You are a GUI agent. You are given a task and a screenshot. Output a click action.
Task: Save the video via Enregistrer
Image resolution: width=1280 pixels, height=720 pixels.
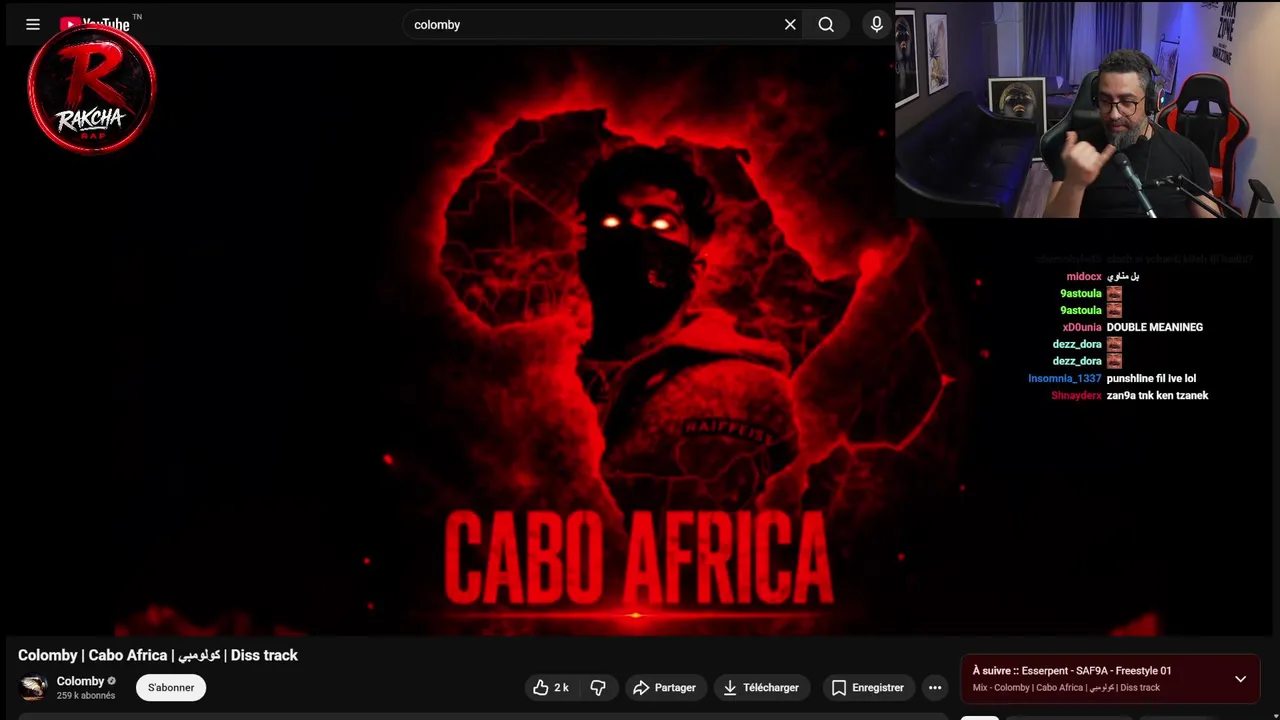pos(867,687)
